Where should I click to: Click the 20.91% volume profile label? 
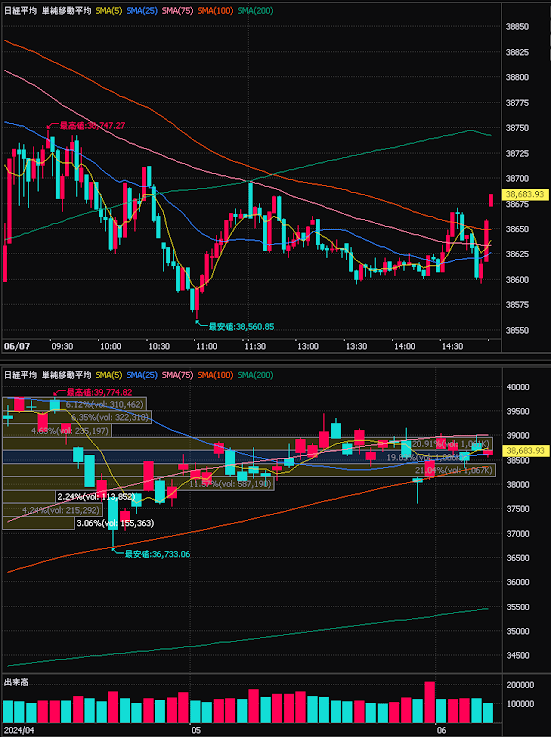pos(450,444)
